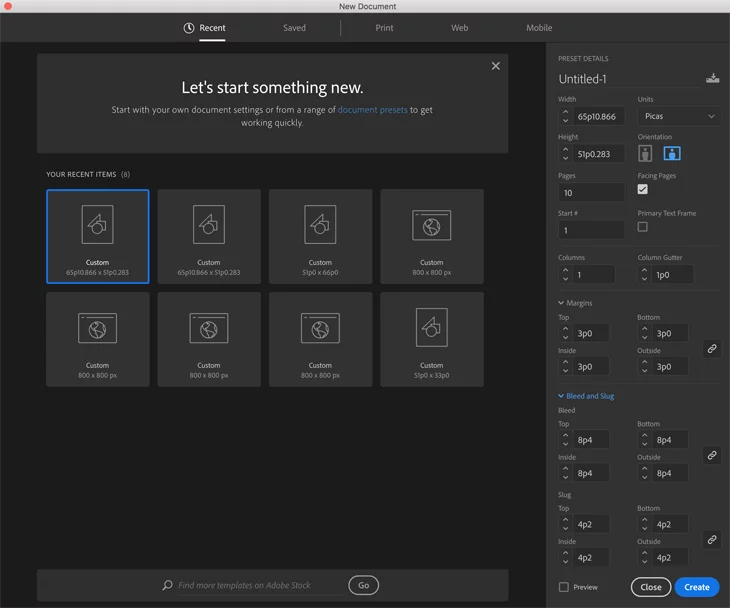Viewport: 730px width, 608px height.
Task: Click the Width field 65p10.866
Action: (x=599, y=116)
